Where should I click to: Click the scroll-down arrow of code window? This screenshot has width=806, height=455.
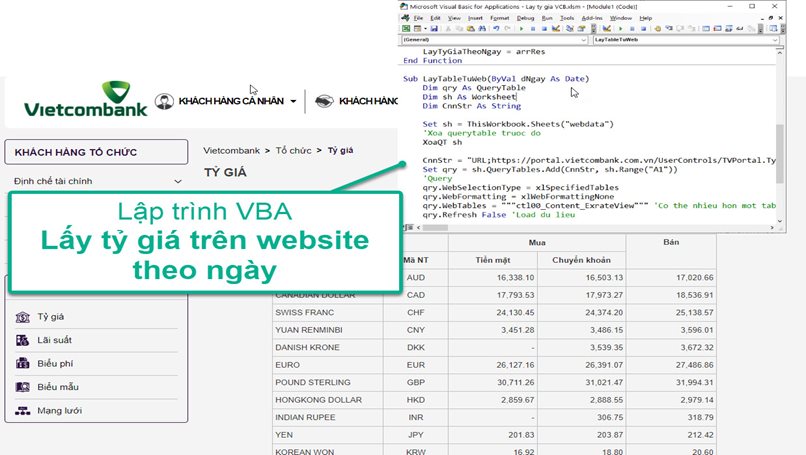(x=780, y=221)
